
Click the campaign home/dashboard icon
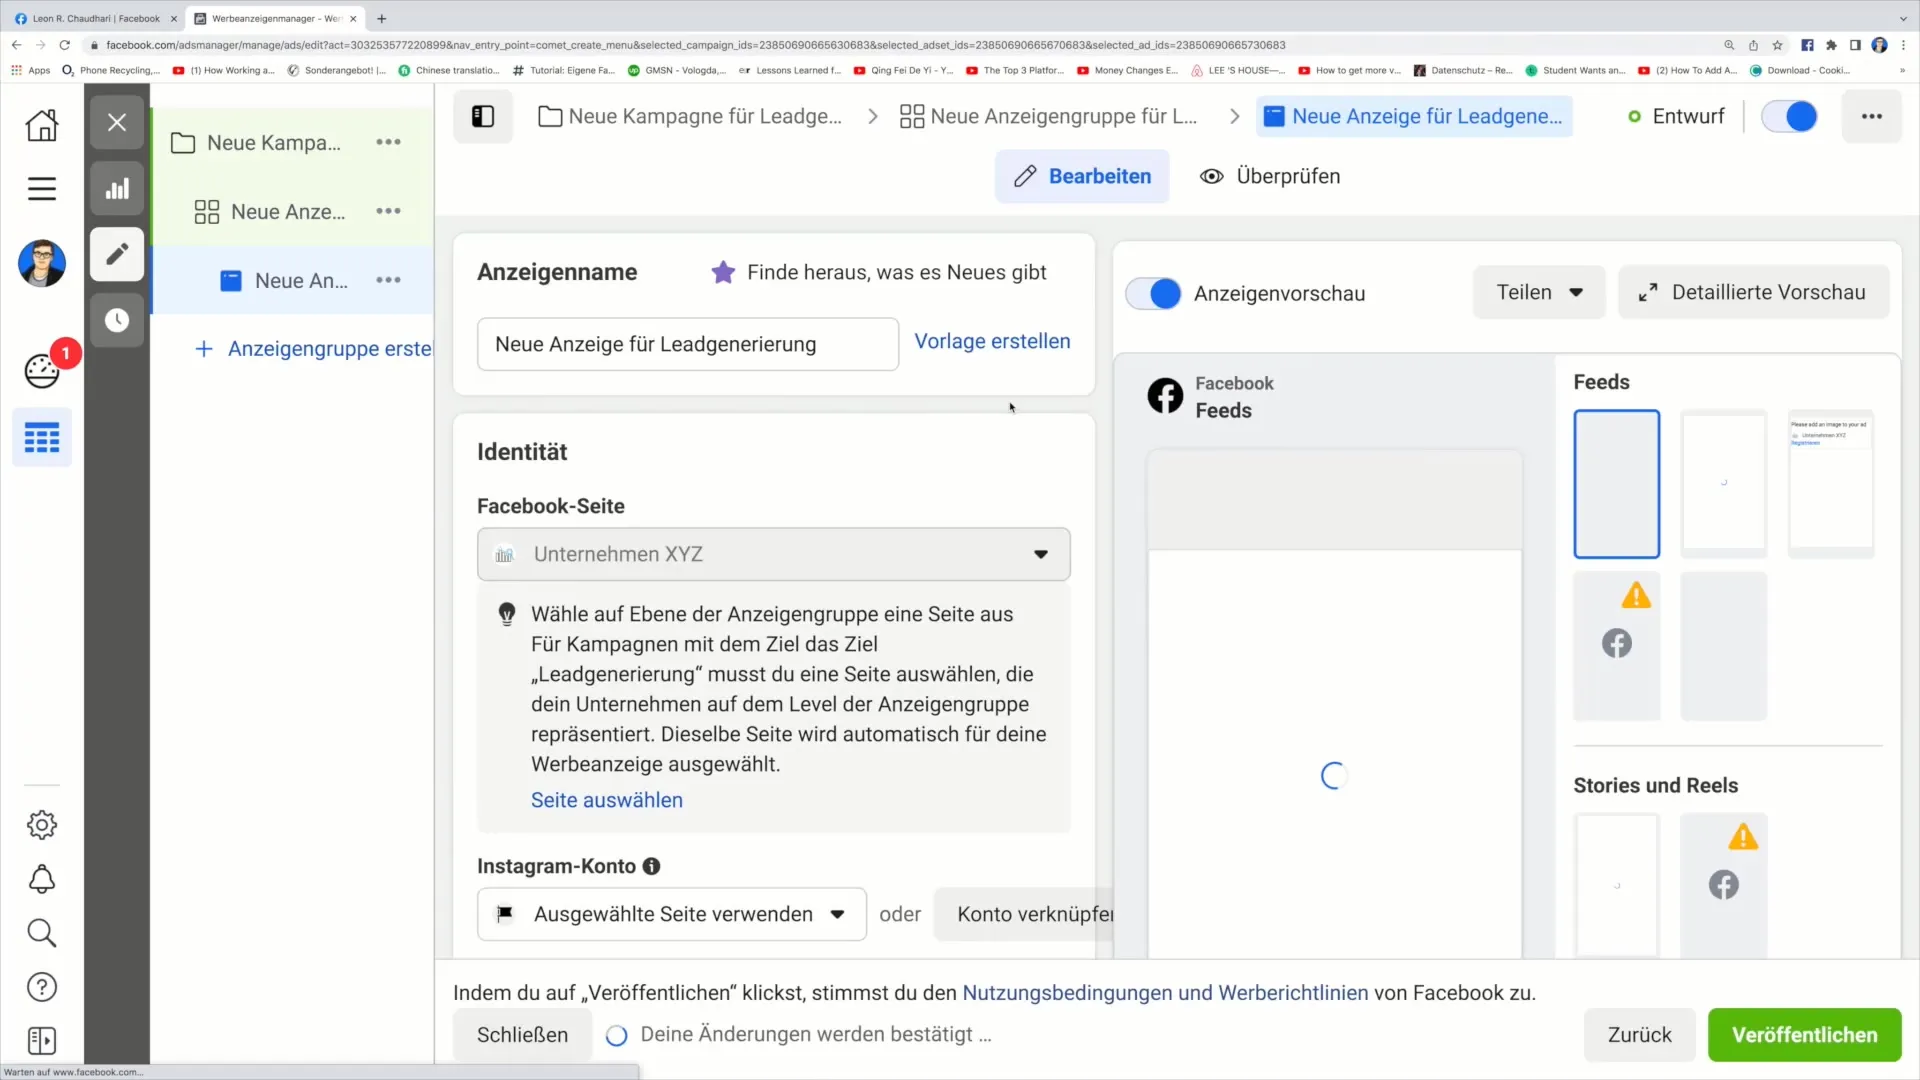coord(42,124)
